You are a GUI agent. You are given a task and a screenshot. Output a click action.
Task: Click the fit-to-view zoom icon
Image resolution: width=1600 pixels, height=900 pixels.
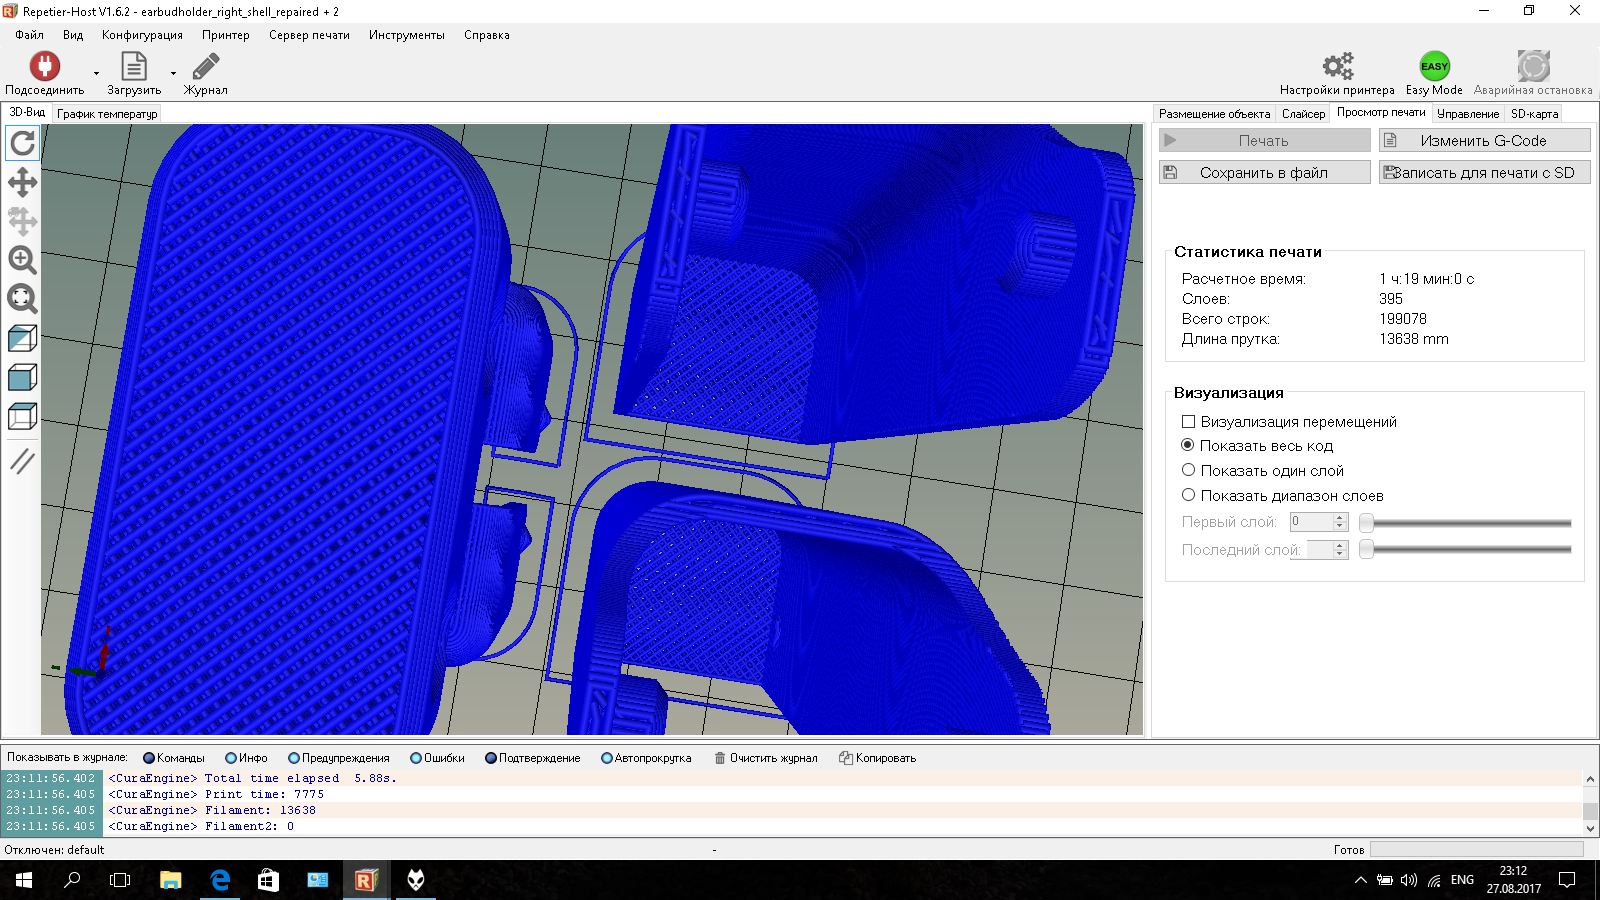coord(22,299)
